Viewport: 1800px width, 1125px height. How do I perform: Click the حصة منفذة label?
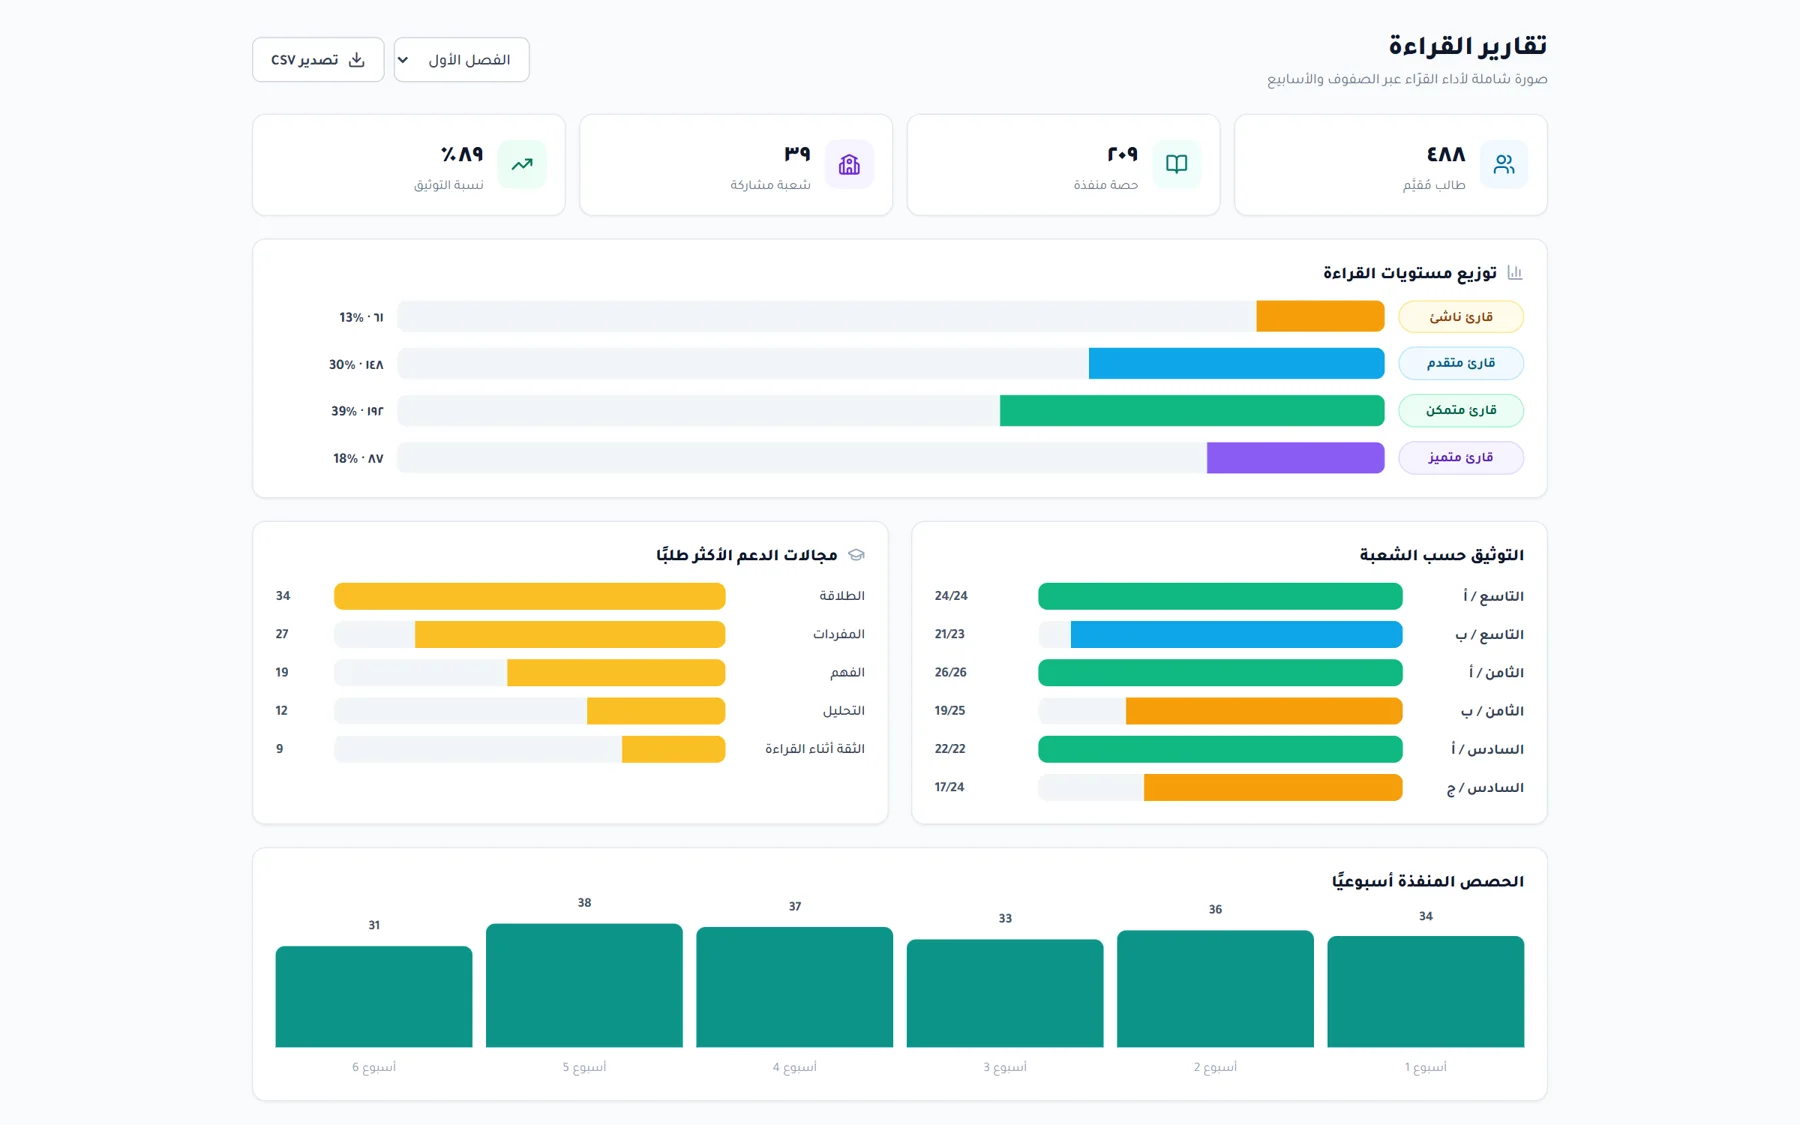pos(1106,185)
